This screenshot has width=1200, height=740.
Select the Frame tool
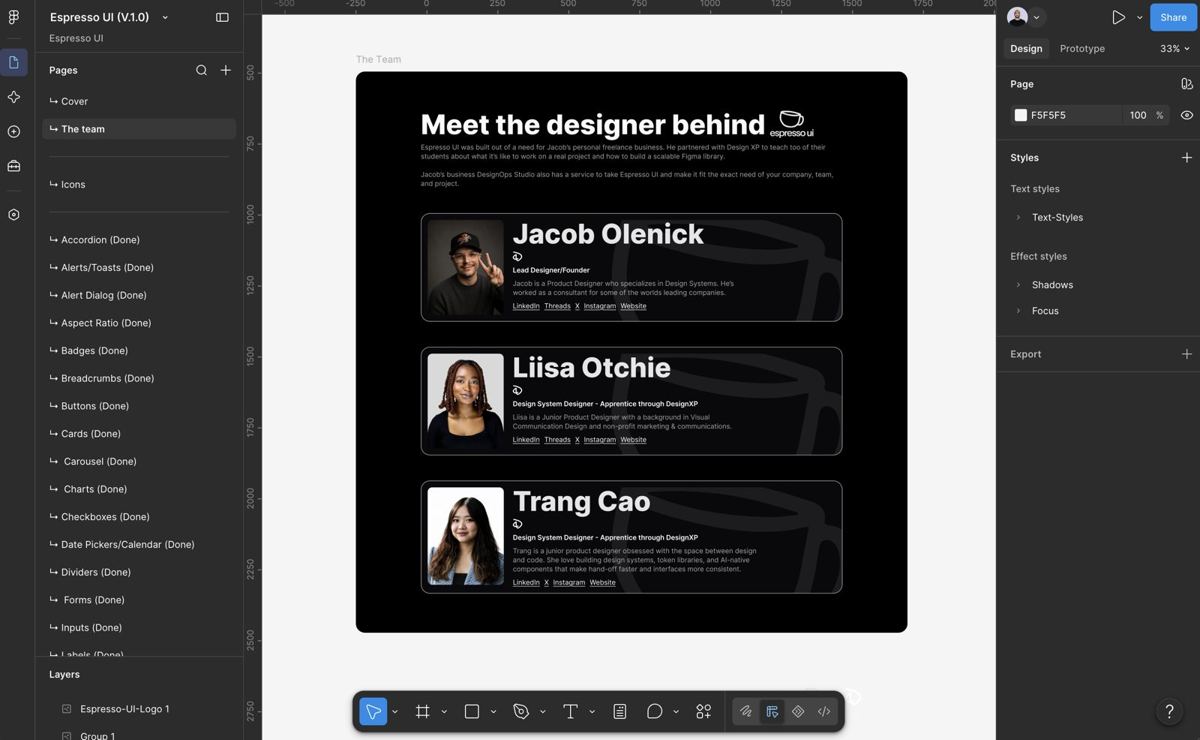[x=422, y=711]
